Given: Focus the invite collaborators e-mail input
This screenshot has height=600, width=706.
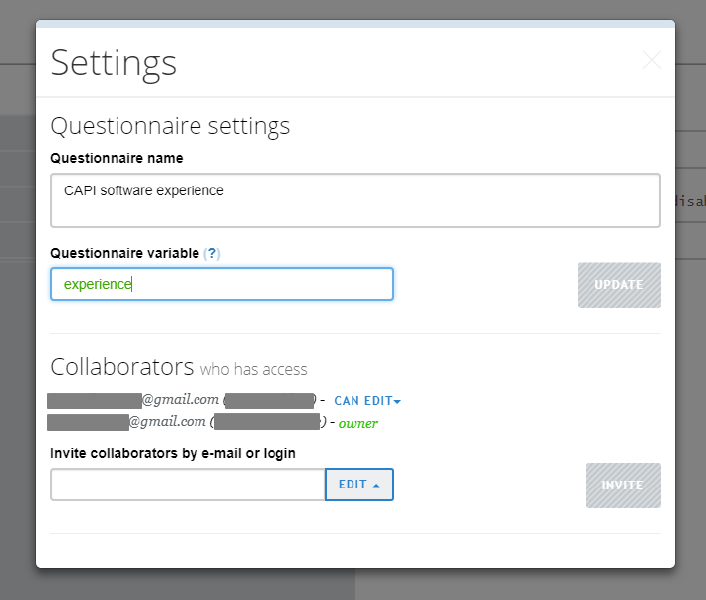Looking at the screenshot, I should [188, 485].
